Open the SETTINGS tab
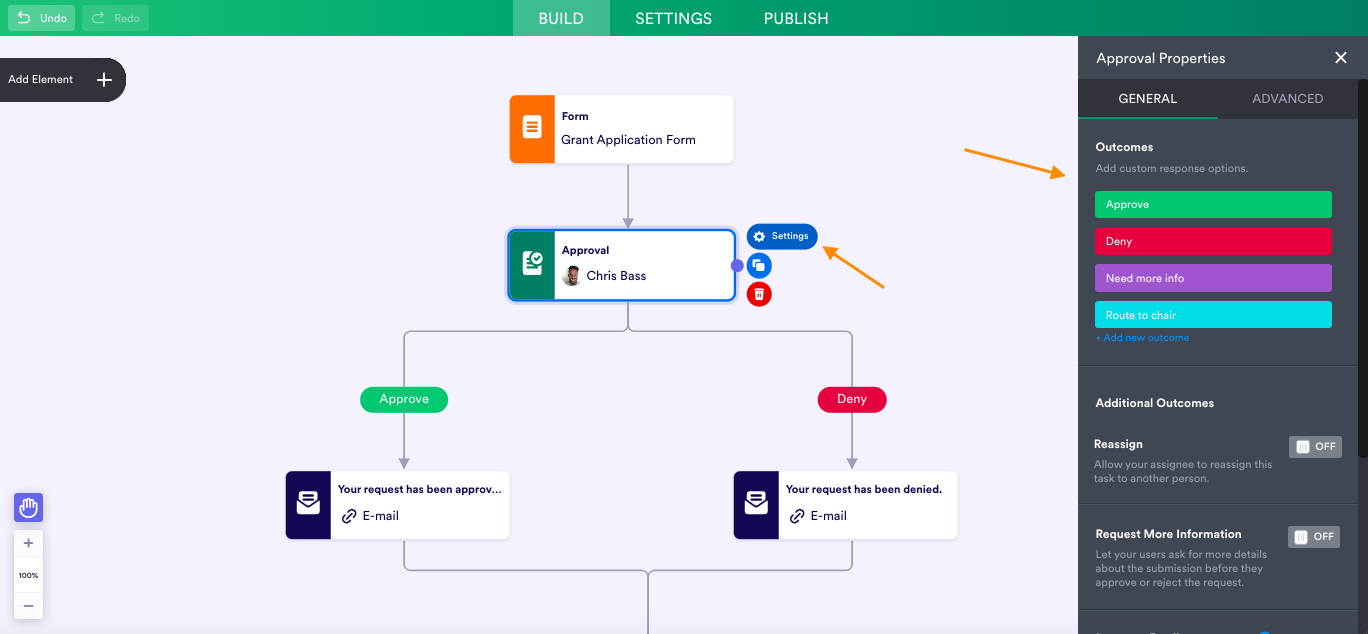 point(674,18)
